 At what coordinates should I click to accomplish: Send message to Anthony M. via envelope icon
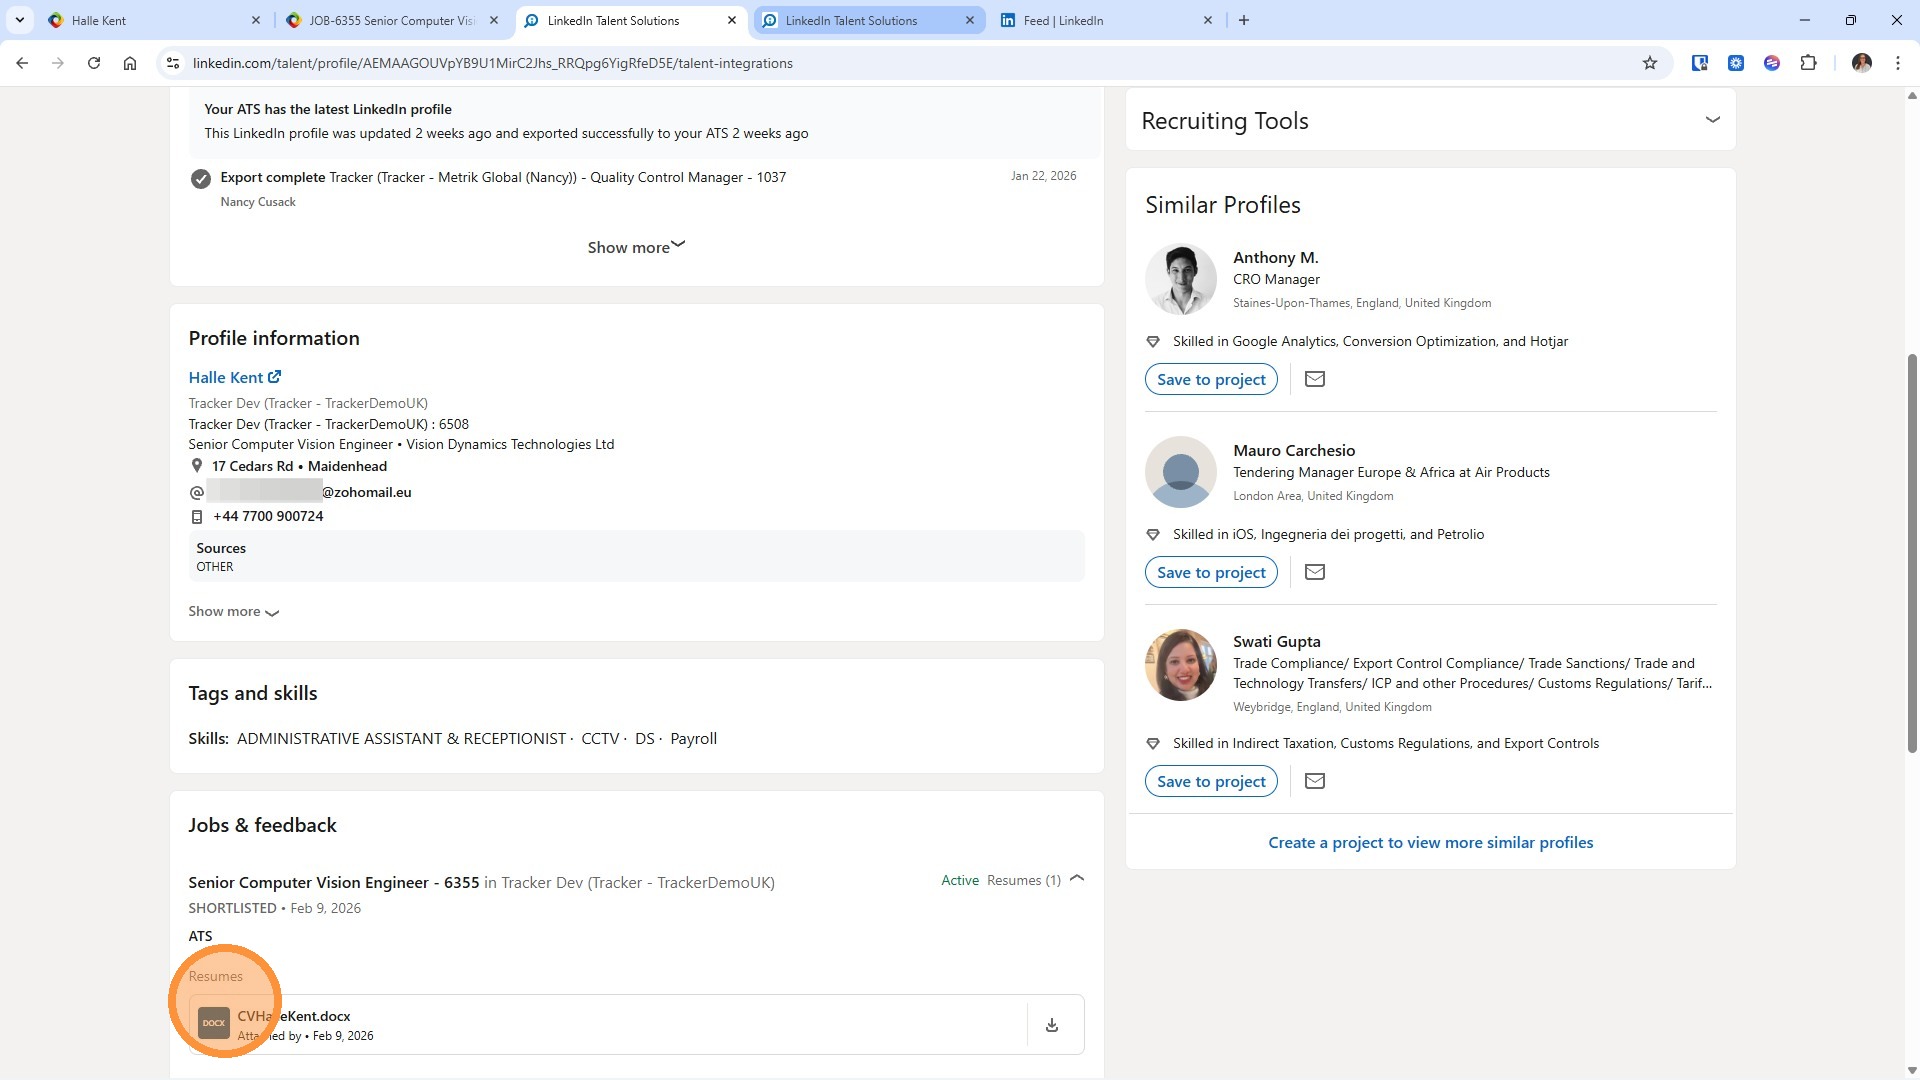coord(1315,379)
